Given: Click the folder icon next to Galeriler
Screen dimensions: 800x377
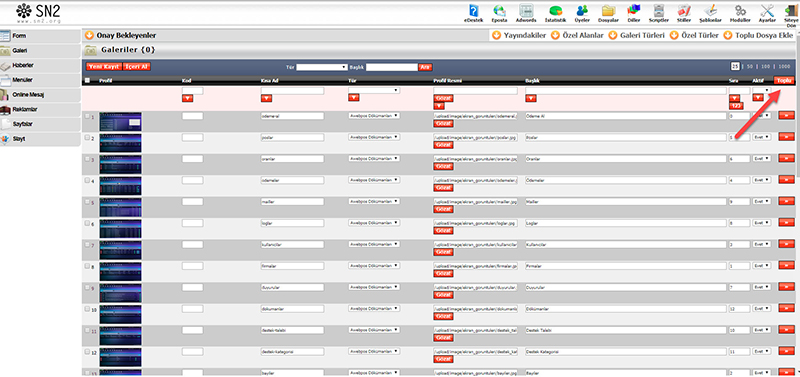Looking at the screenshot, I should click(90, 50).
